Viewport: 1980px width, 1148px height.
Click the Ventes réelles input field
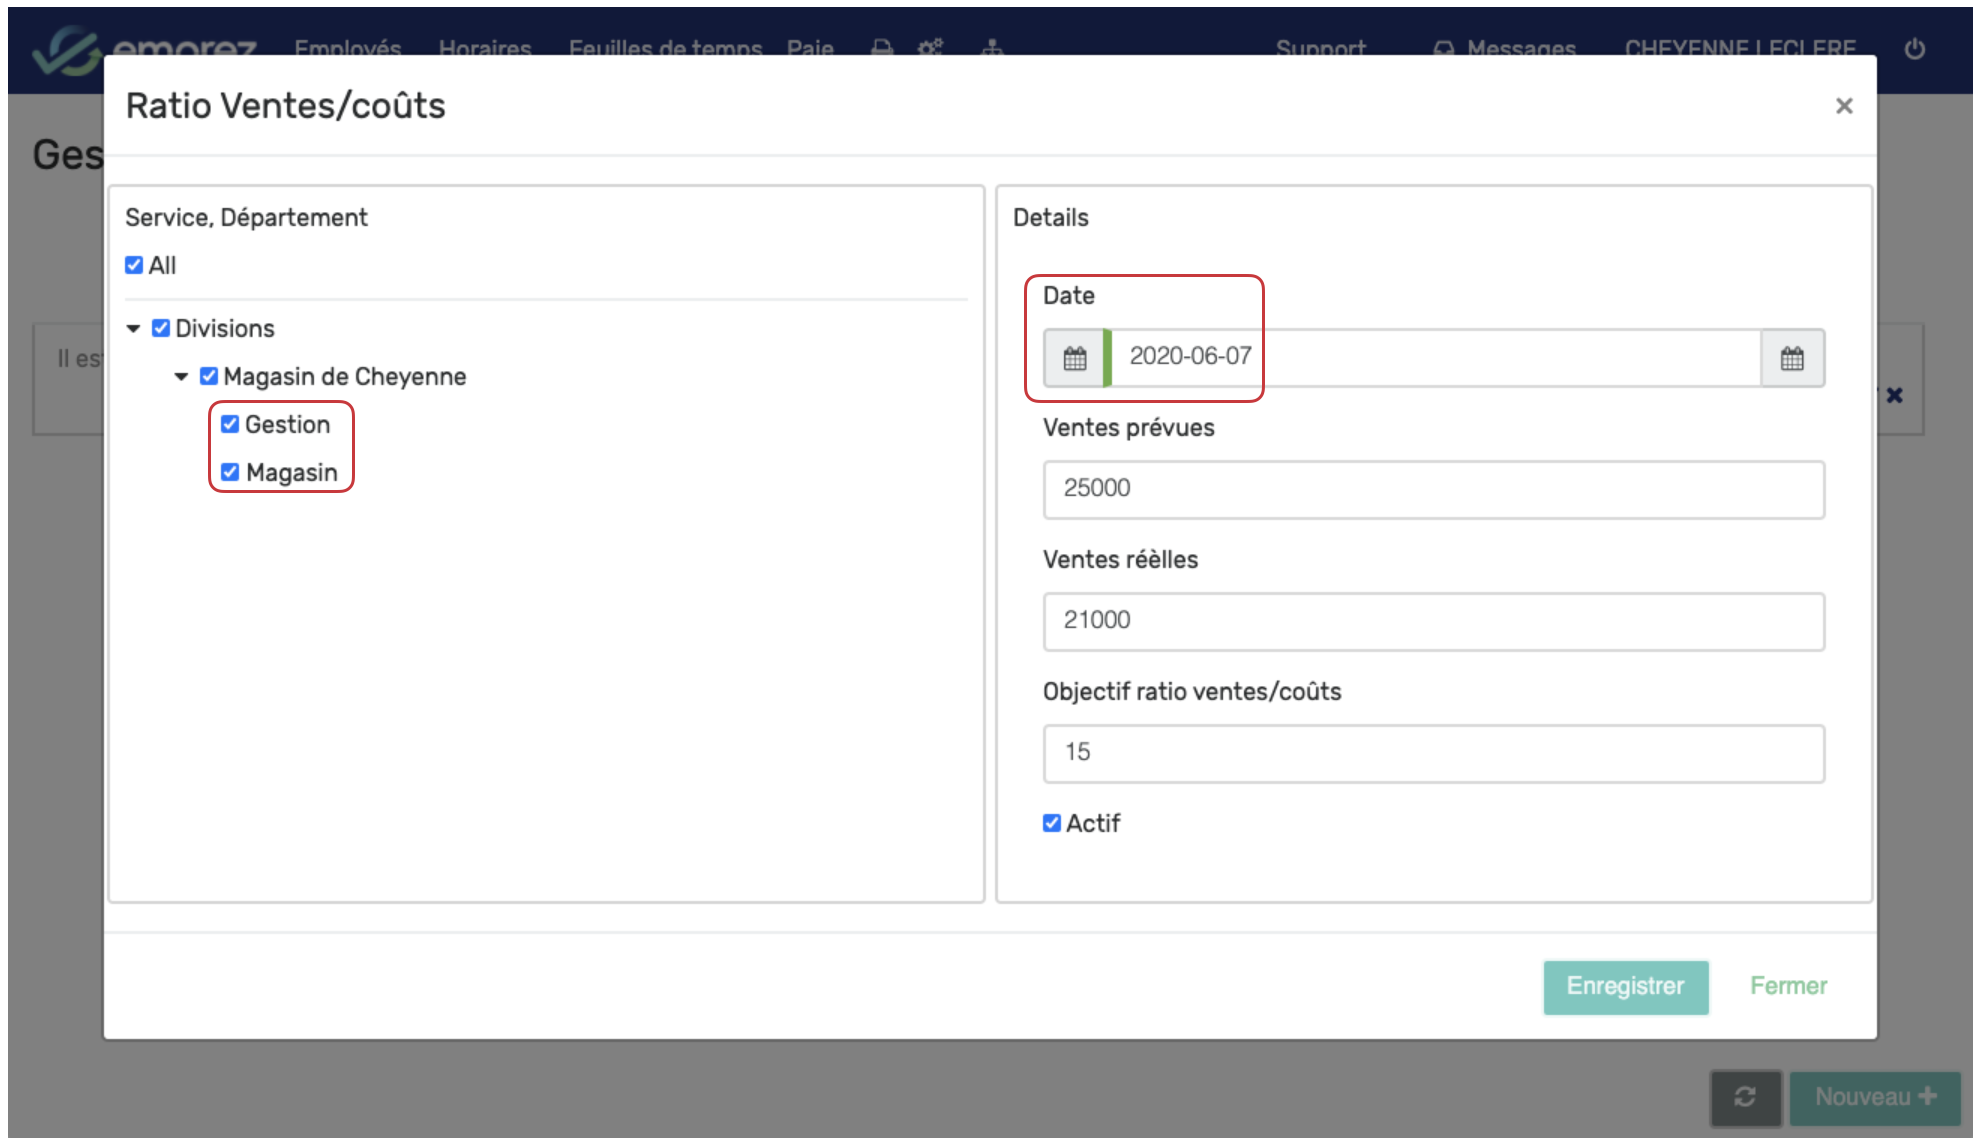click(x=1432, y=621)
